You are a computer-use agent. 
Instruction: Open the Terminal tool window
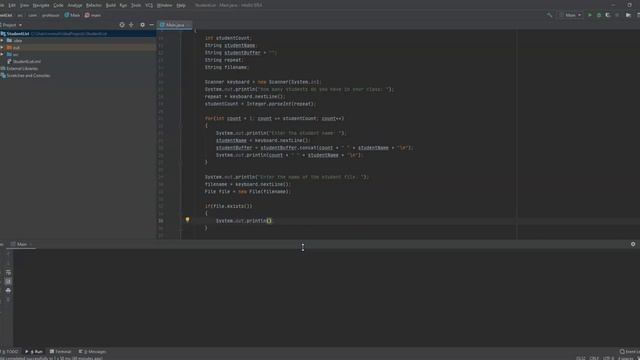(x=60, y=351)
